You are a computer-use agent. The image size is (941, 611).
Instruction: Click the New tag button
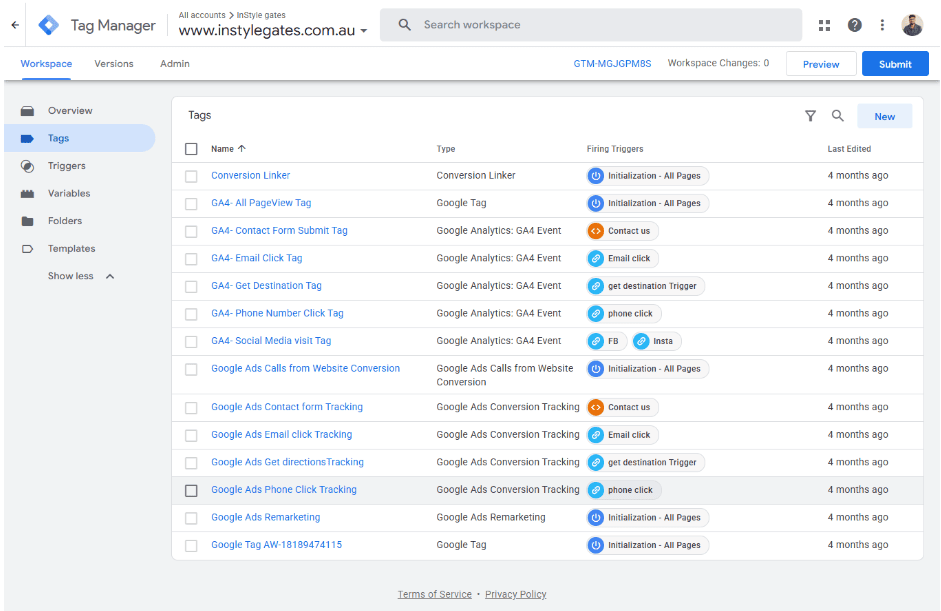[x=885, y=116]
